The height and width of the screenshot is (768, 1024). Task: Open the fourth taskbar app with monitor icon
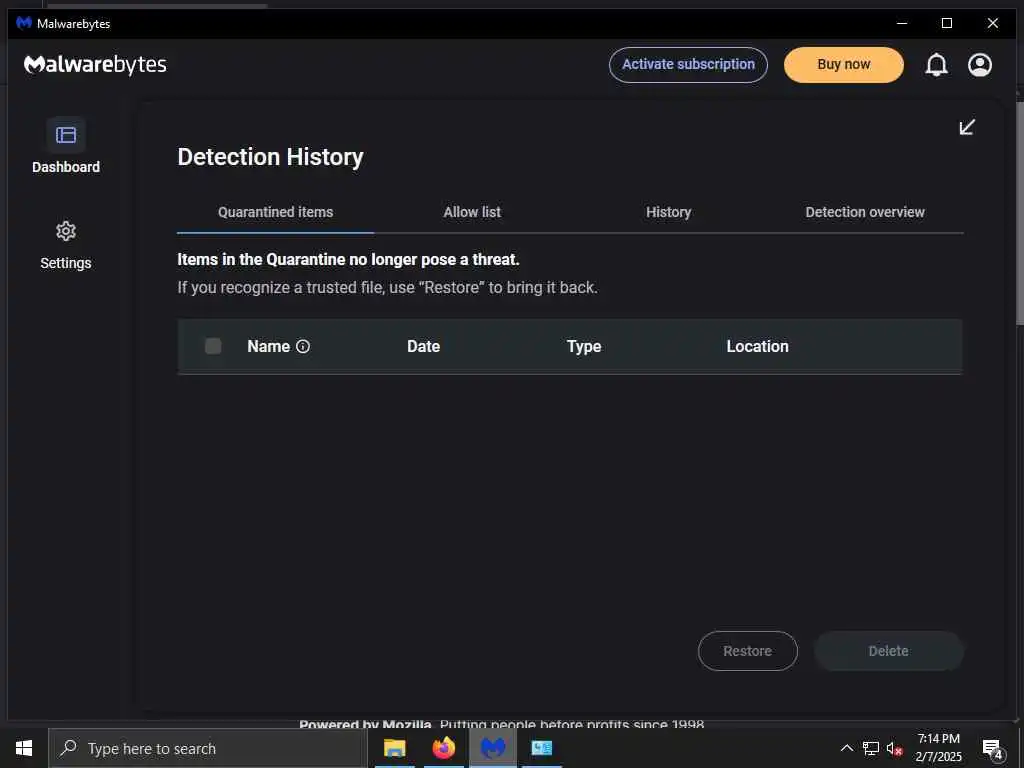(541, 748)
